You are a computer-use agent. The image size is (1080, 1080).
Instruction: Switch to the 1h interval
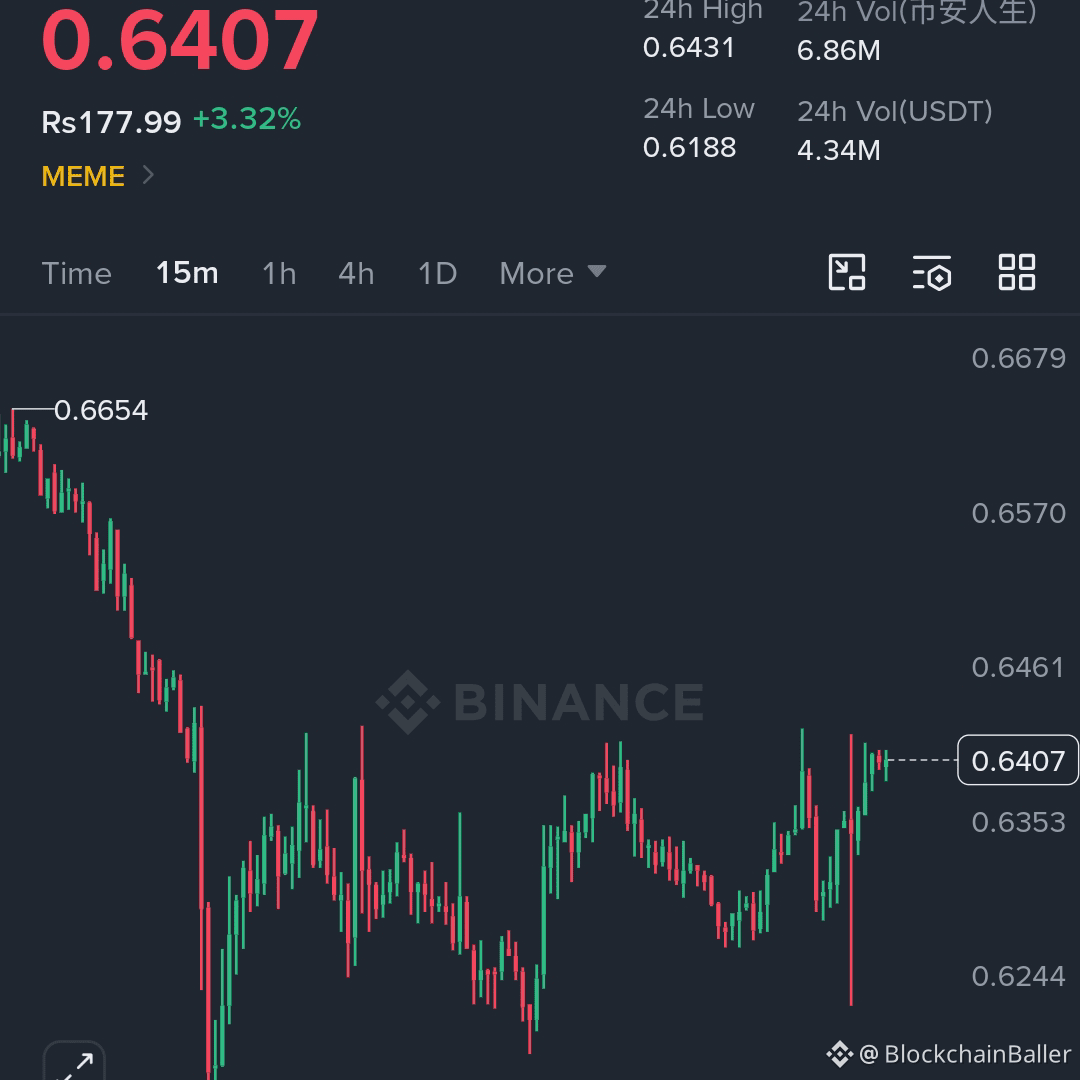point(279,273)
